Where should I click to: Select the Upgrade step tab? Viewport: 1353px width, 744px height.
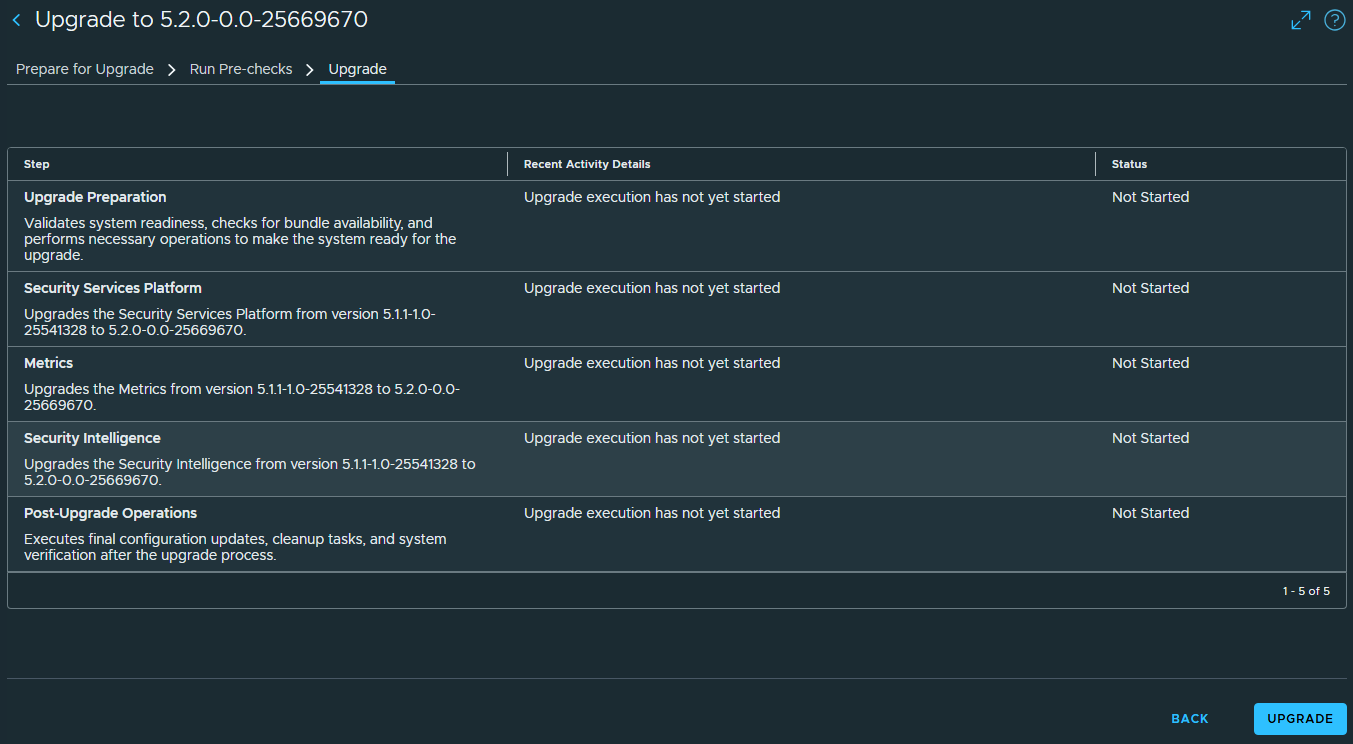pos(357,70)
